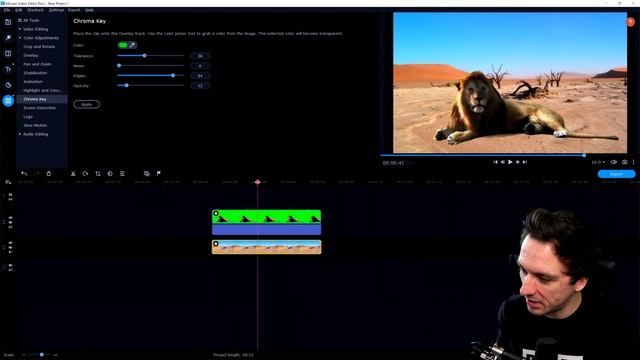Mute the overlay track speaker
Screen dimensions: 640x360
pos(10,222)
